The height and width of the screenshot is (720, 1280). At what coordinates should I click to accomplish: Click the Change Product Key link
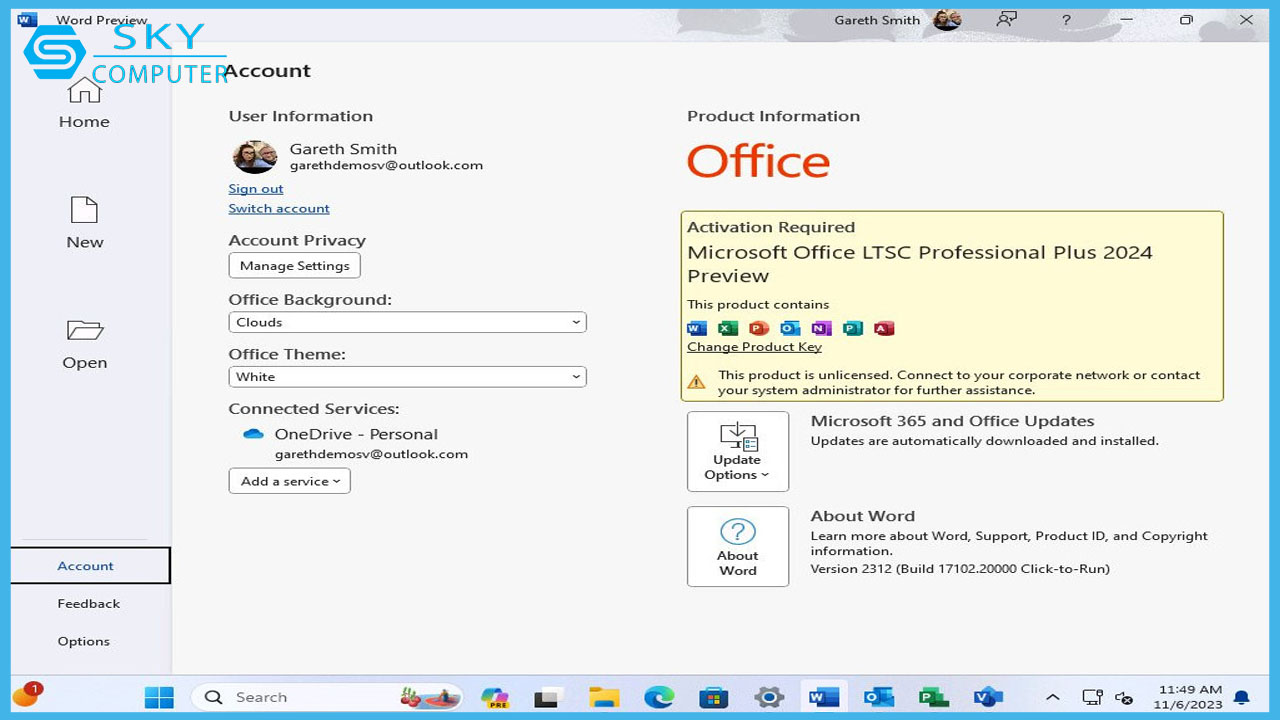(x=754, y=347)
